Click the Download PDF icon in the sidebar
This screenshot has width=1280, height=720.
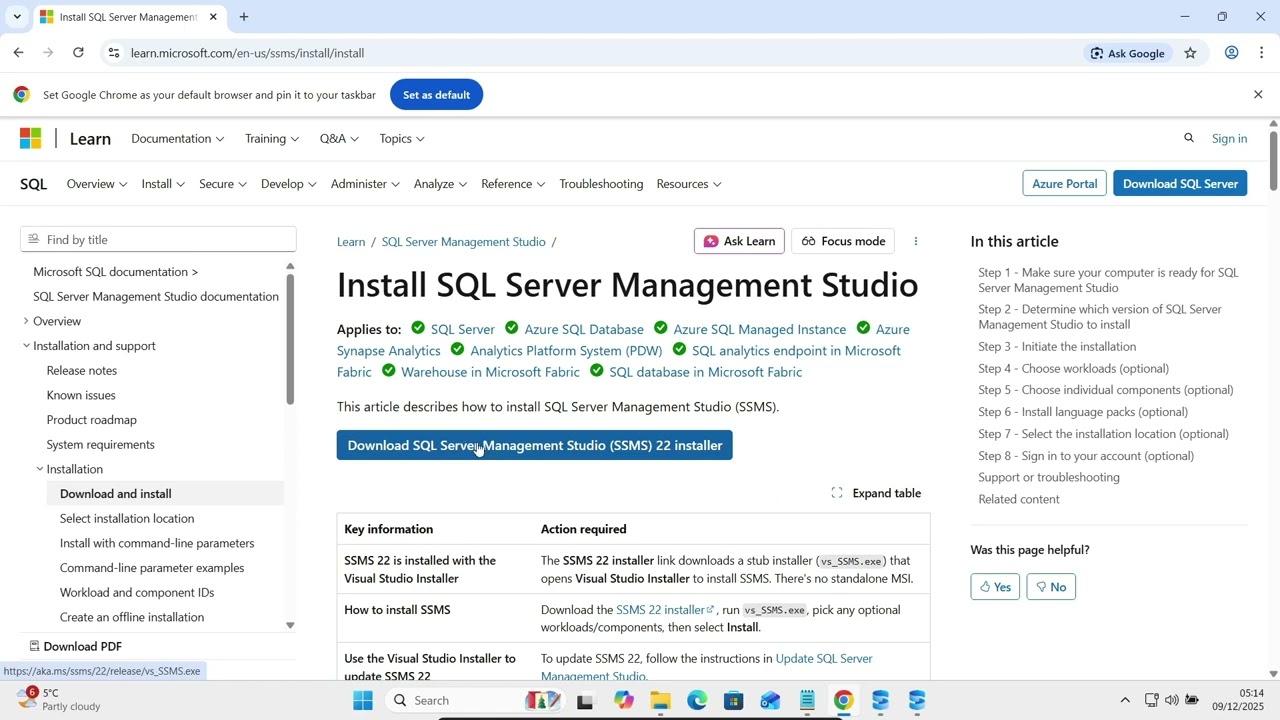34,646
